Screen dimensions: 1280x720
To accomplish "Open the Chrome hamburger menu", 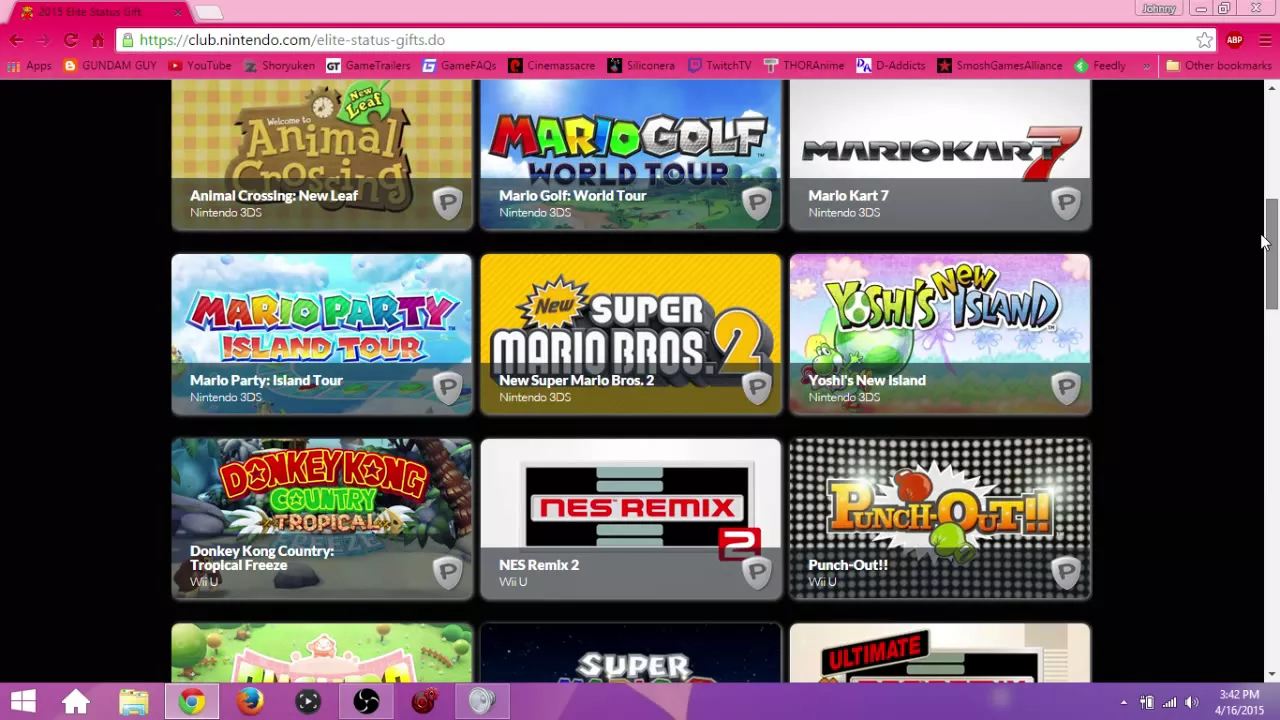I will (x=1265, y=40).
